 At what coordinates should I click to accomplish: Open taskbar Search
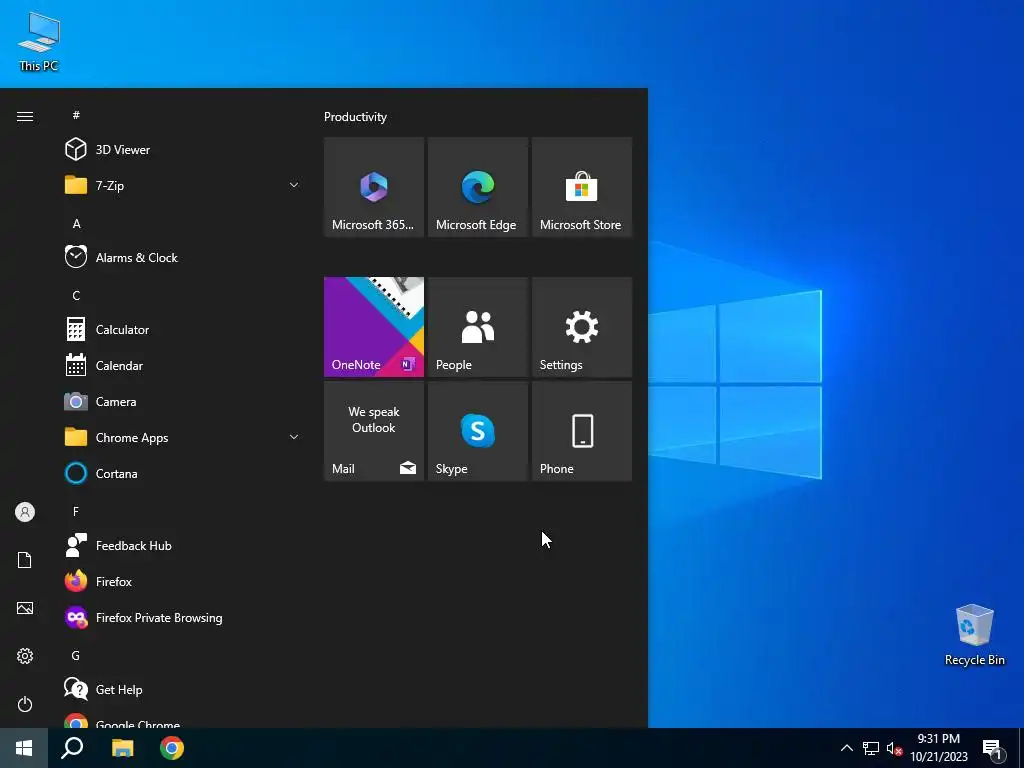pos(72,748)
